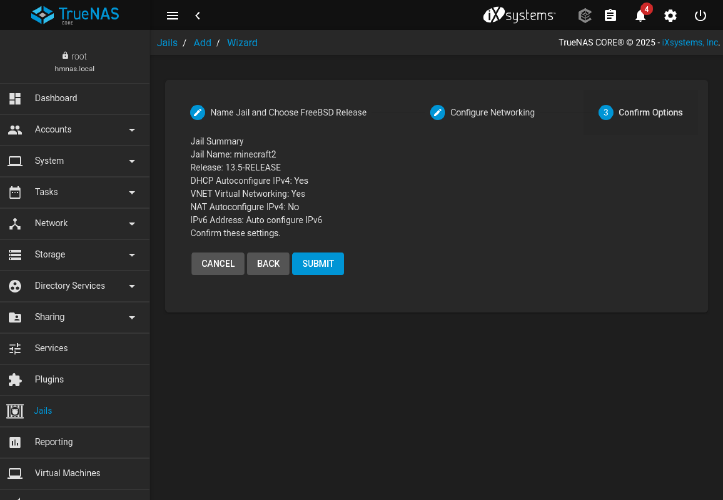
Task: Click the hmnas.local hostname text
Action: (x=74, y=69)
